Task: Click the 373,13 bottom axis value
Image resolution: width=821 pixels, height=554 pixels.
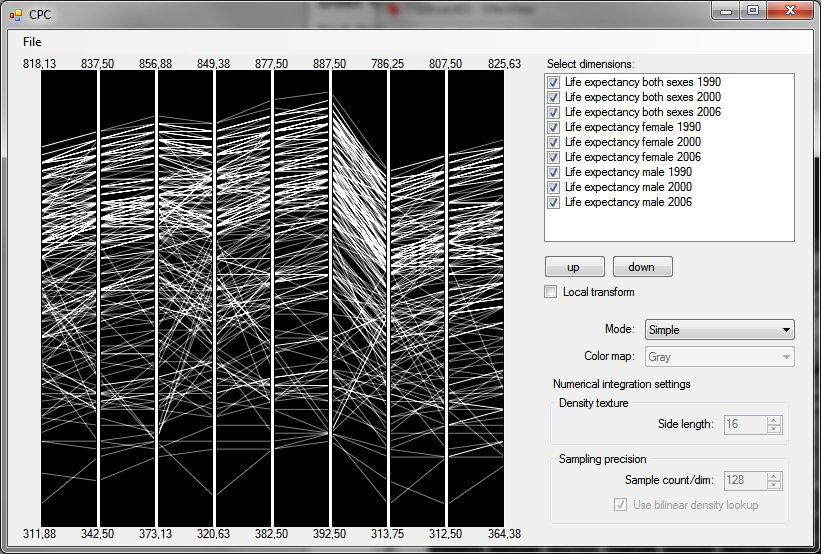Action: click(x=156, y=534)
